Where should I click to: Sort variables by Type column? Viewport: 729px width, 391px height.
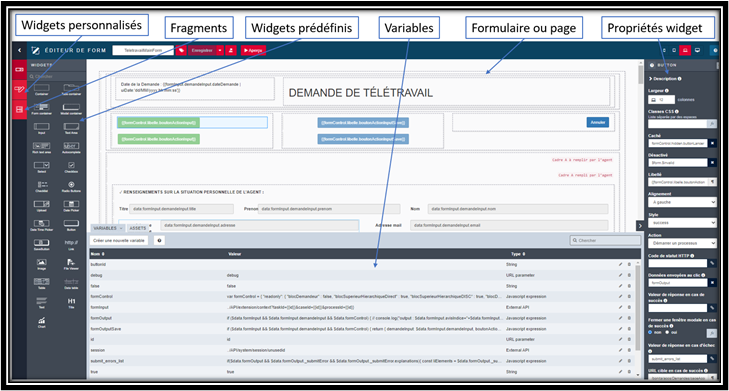pos(518,254)
